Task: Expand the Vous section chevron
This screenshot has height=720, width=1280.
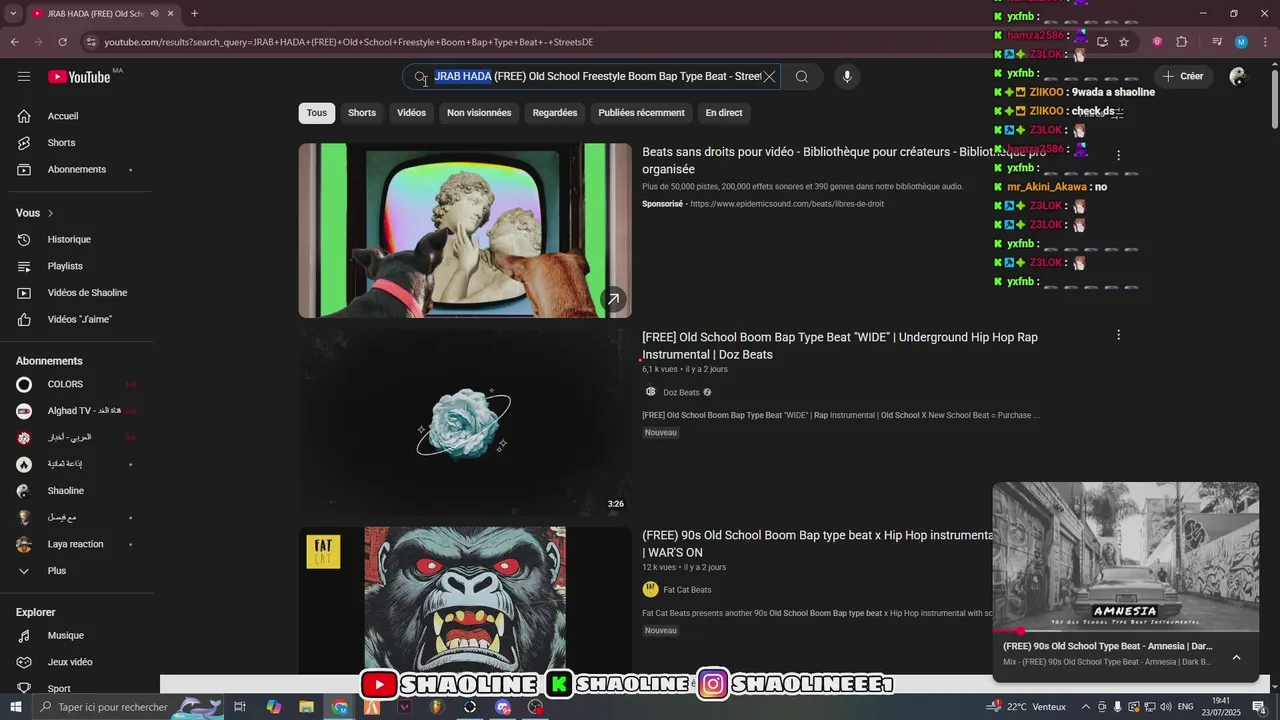Action: tap(50, 213)
